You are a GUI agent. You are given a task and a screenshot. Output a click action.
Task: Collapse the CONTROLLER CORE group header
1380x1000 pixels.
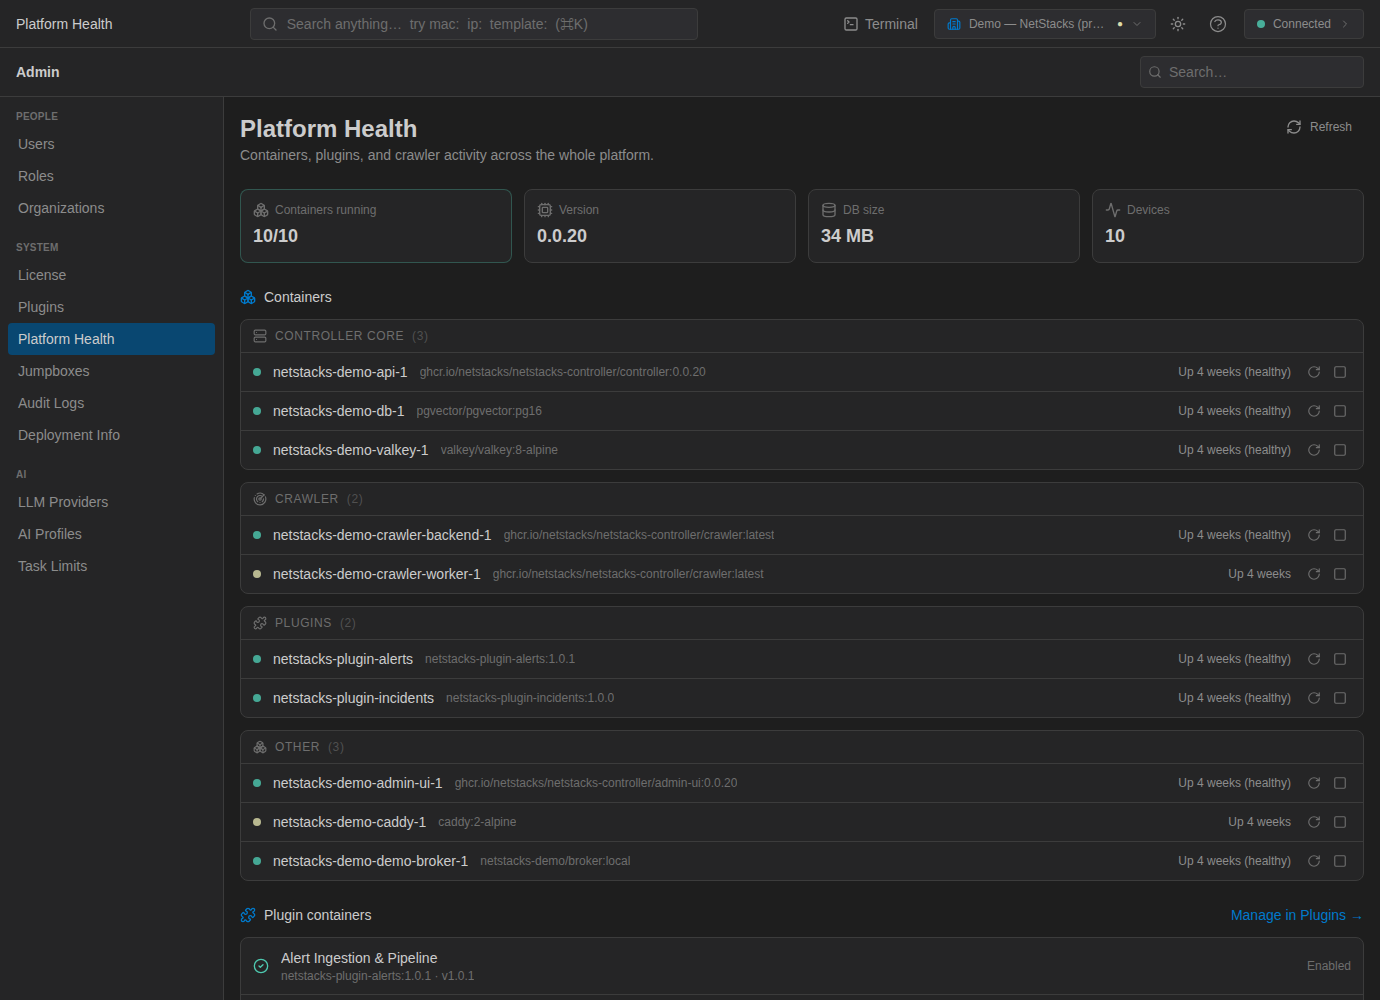(802, 336)
